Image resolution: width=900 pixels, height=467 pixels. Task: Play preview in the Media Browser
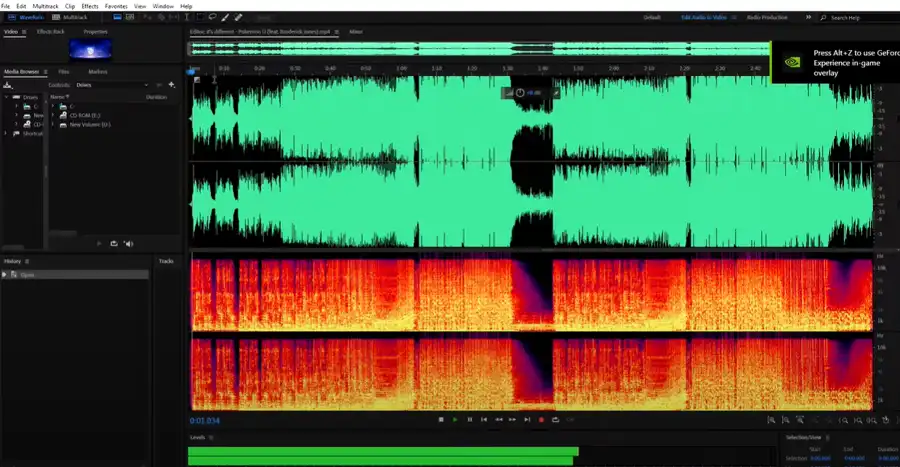point(99,243)
